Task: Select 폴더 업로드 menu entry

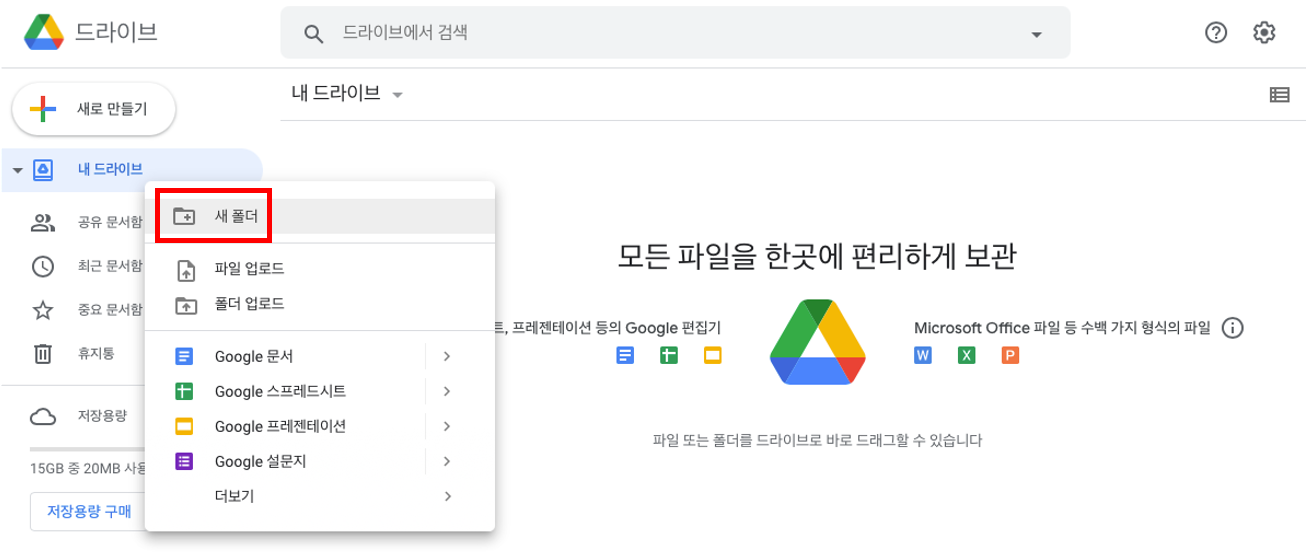Action: (320, 304)
